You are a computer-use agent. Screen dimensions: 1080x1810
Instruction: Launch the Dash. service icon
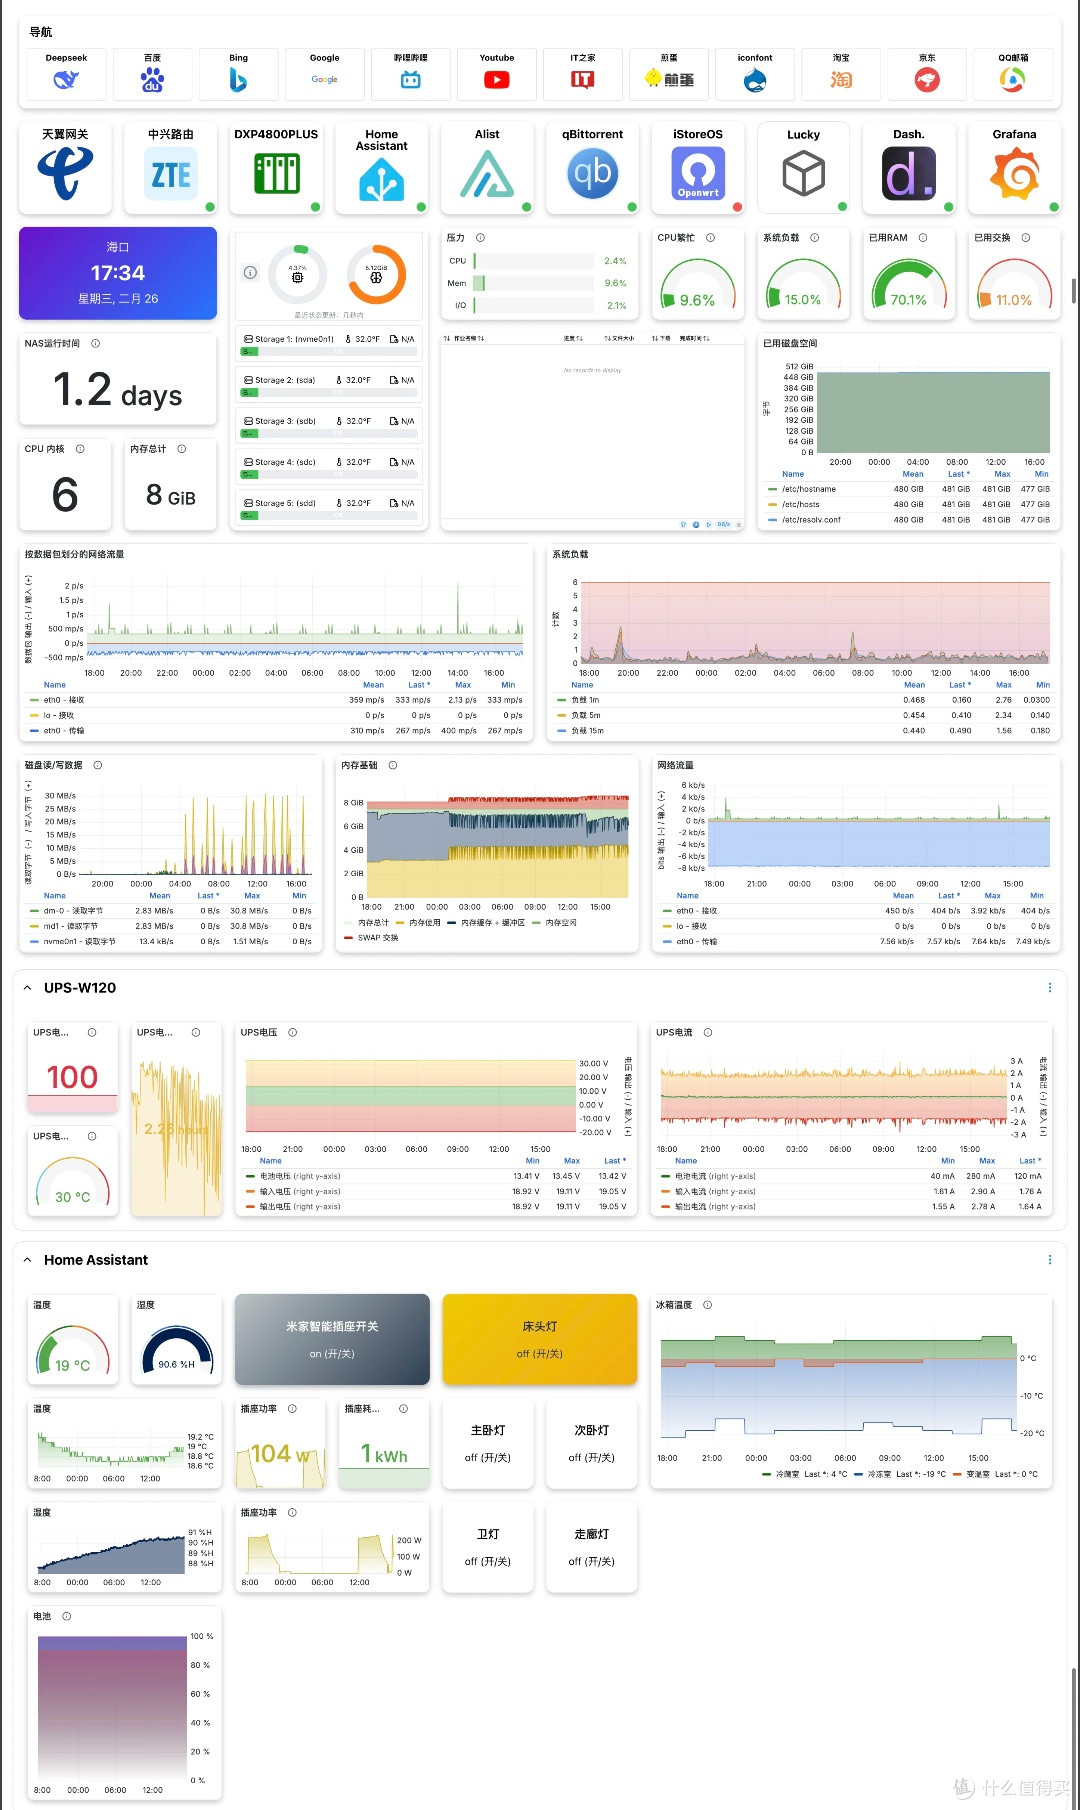click(x=909, y=174)
